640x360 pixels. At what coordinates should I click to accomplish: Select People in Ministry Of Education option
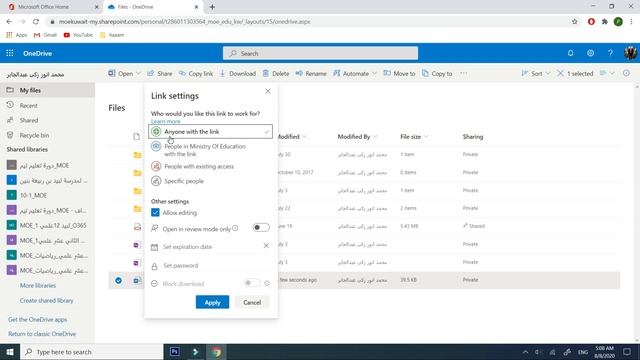pyautogui.click(x=211, y=150)
